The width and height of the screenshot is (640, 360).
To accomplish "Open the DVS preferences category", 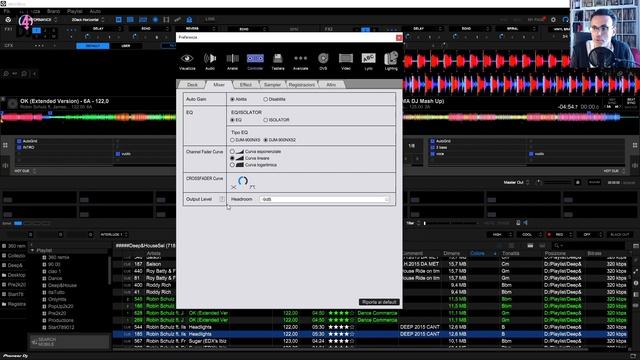I will tap(323, 61).
